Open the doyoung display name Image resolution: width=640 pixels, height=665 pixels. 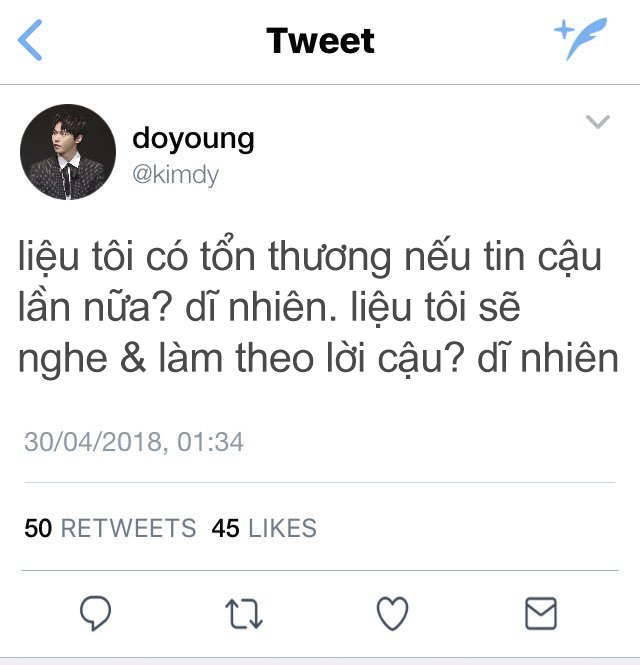click(x=193, y=140)
